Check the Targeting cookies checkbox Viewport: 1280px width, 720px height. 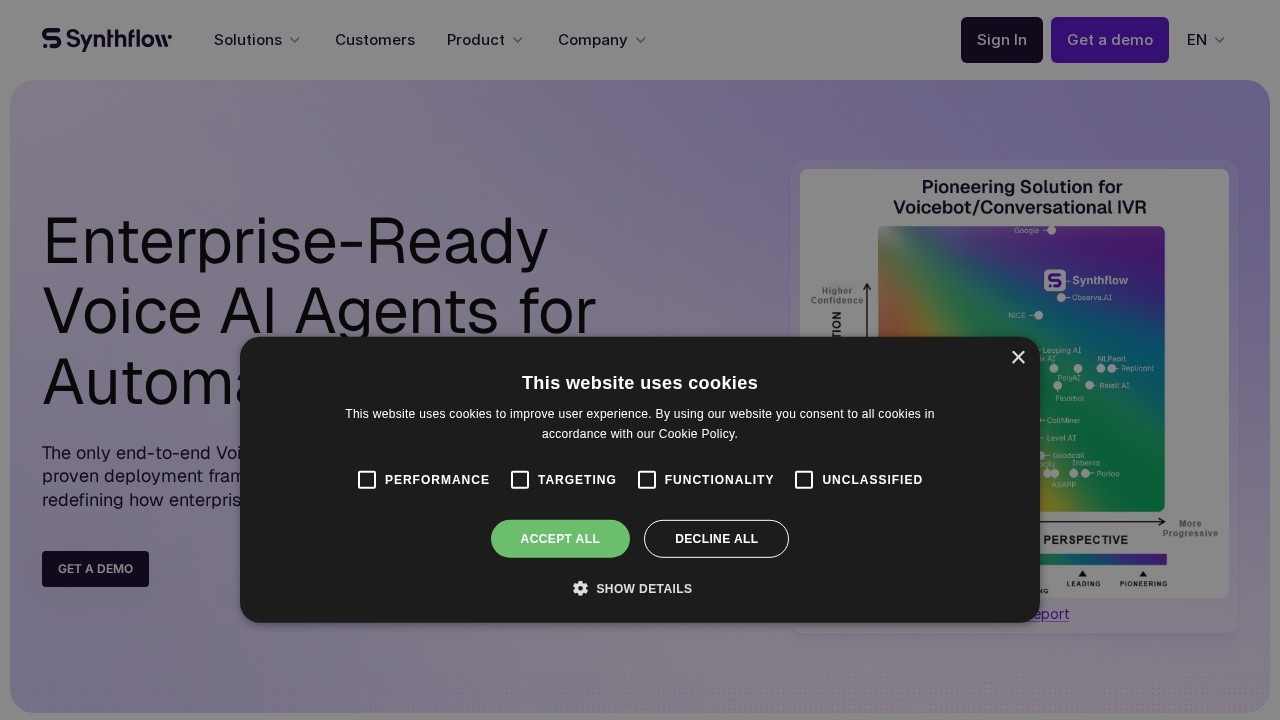pyautogui.click(x=520, y=480)
